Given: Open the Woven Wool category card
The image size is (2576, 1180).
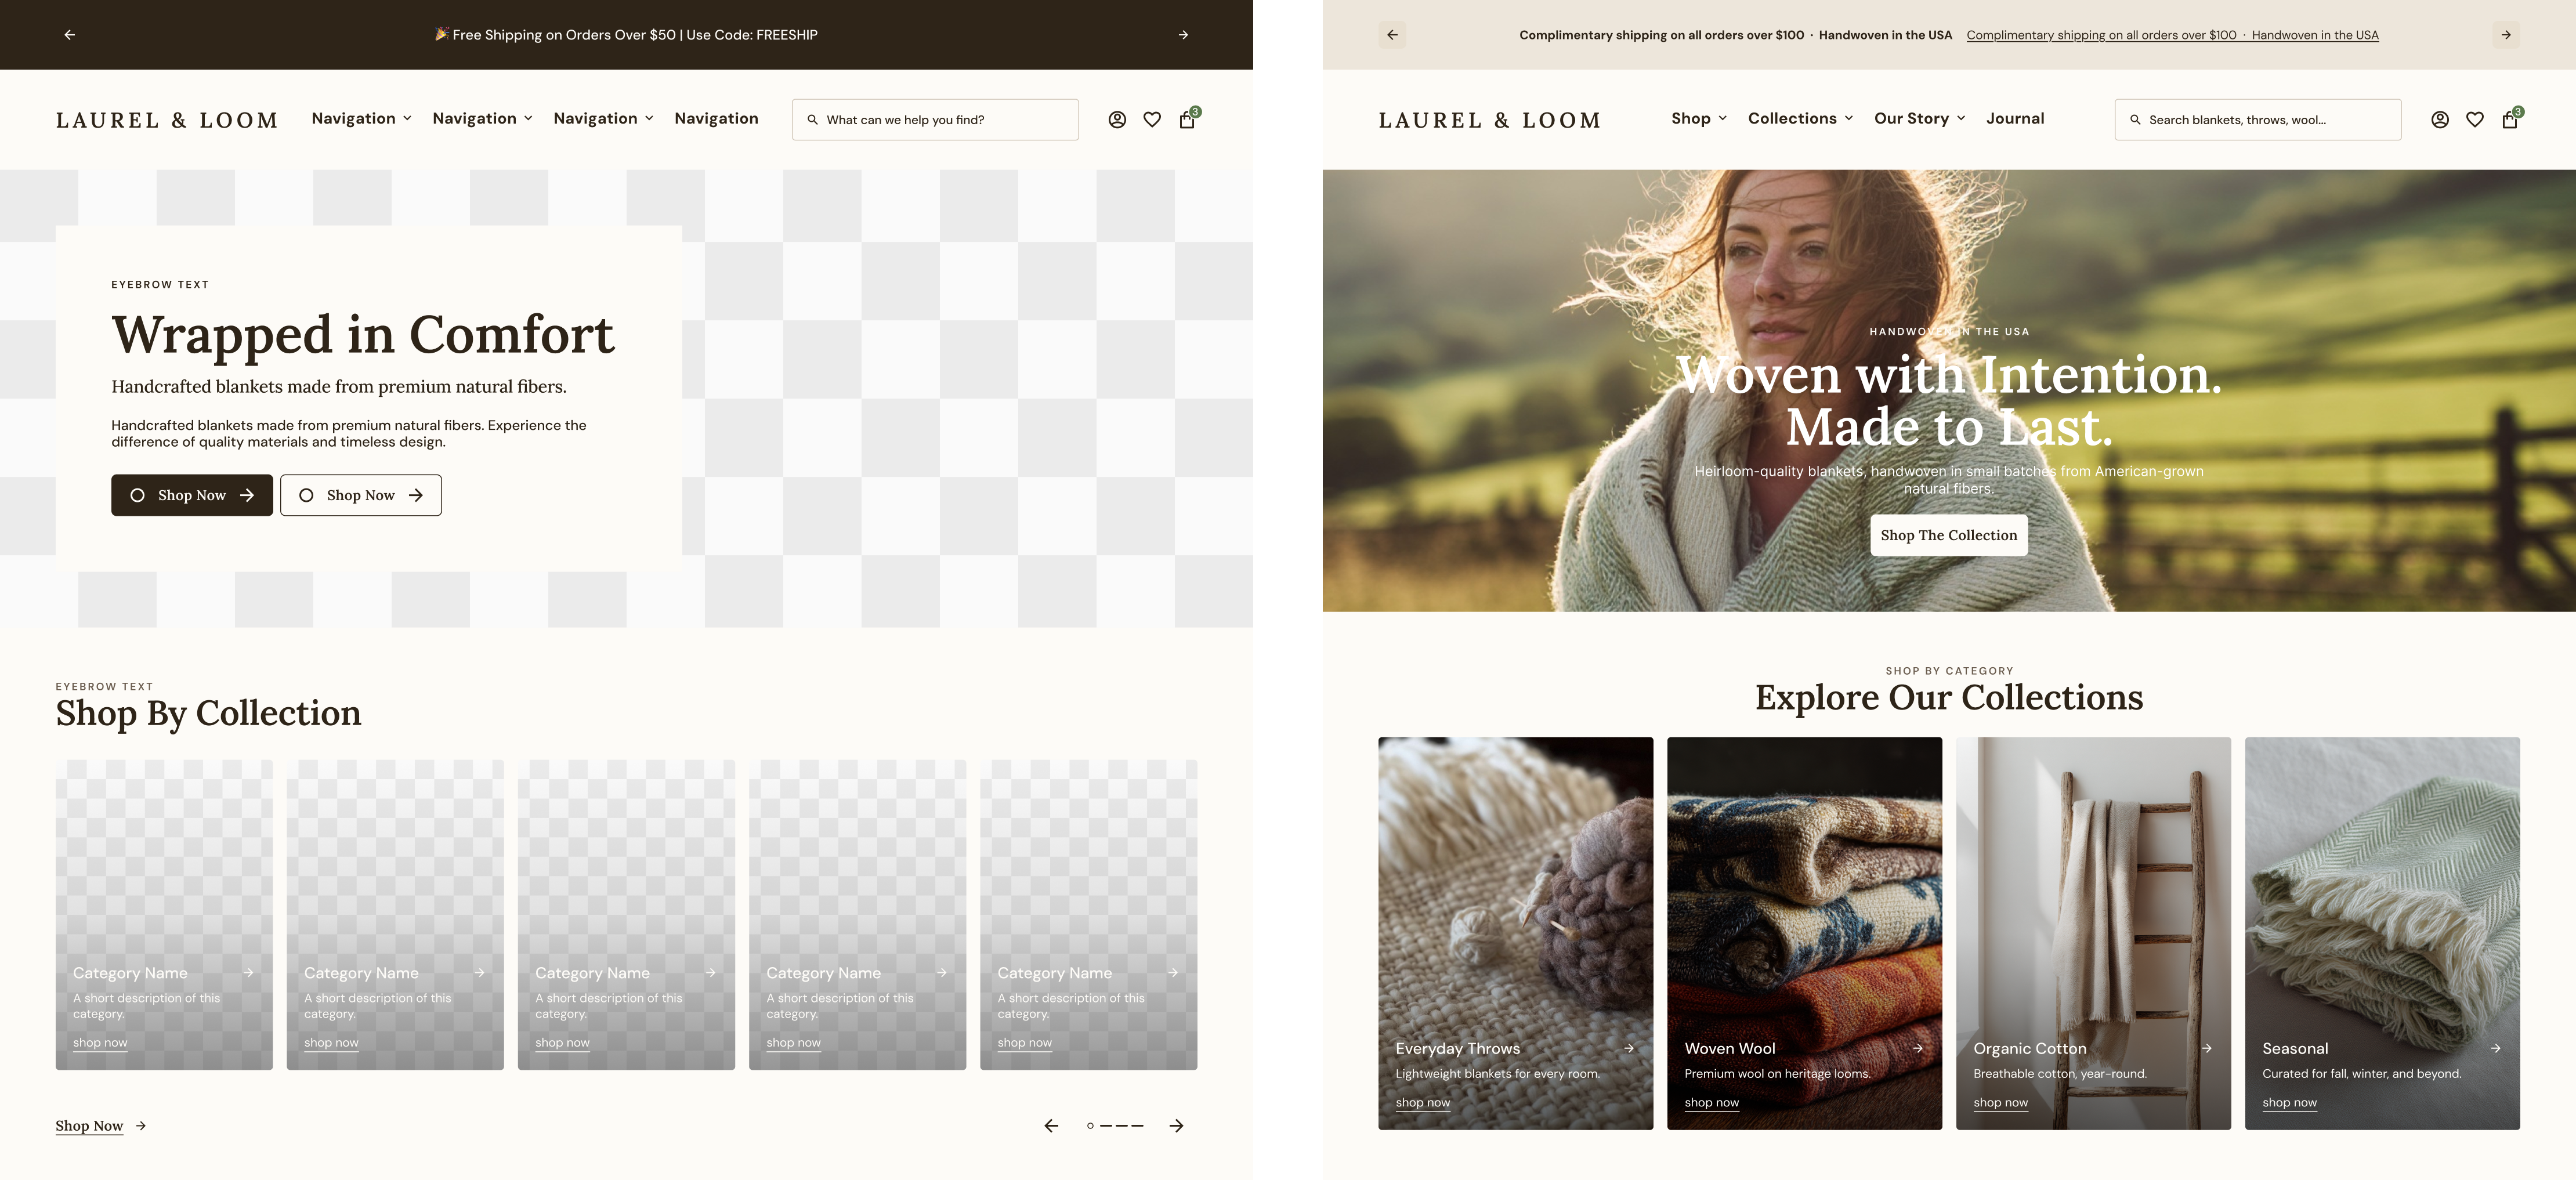Looking at the screenshot, I should point(1804,933).
